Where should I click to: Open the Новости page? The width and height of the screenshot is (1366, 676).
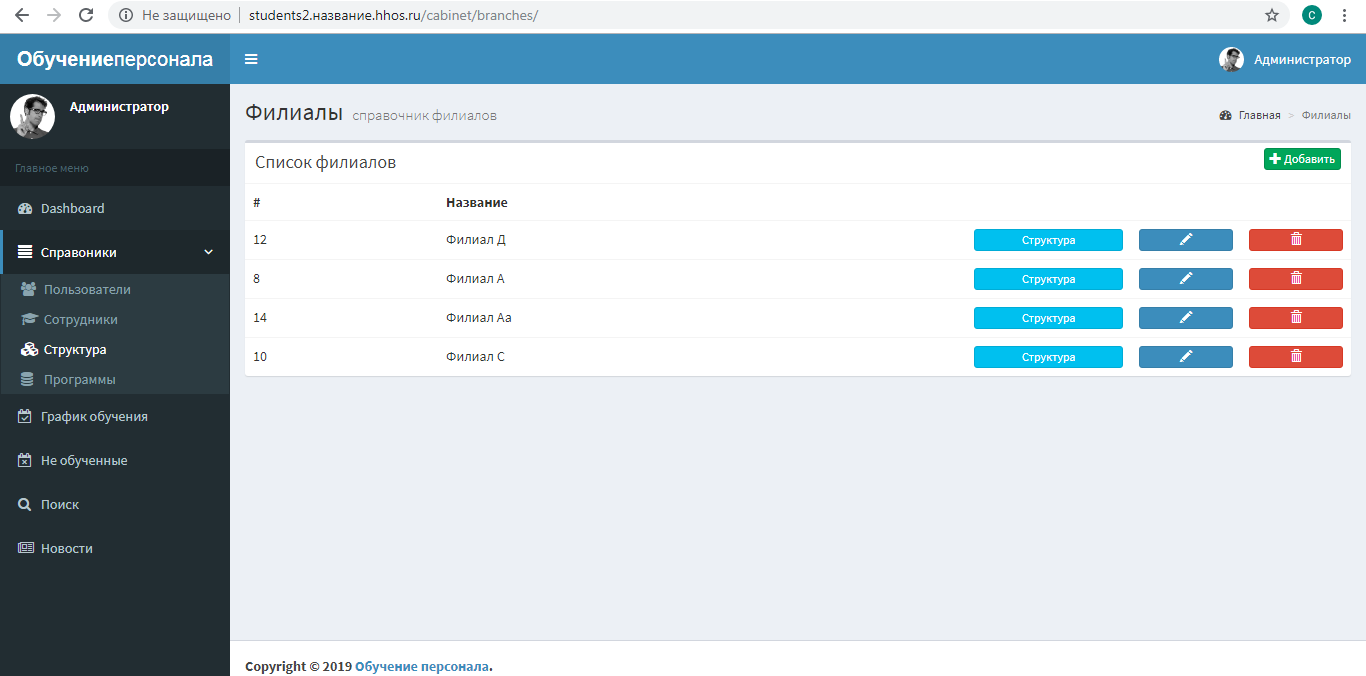tap(115, 549)
